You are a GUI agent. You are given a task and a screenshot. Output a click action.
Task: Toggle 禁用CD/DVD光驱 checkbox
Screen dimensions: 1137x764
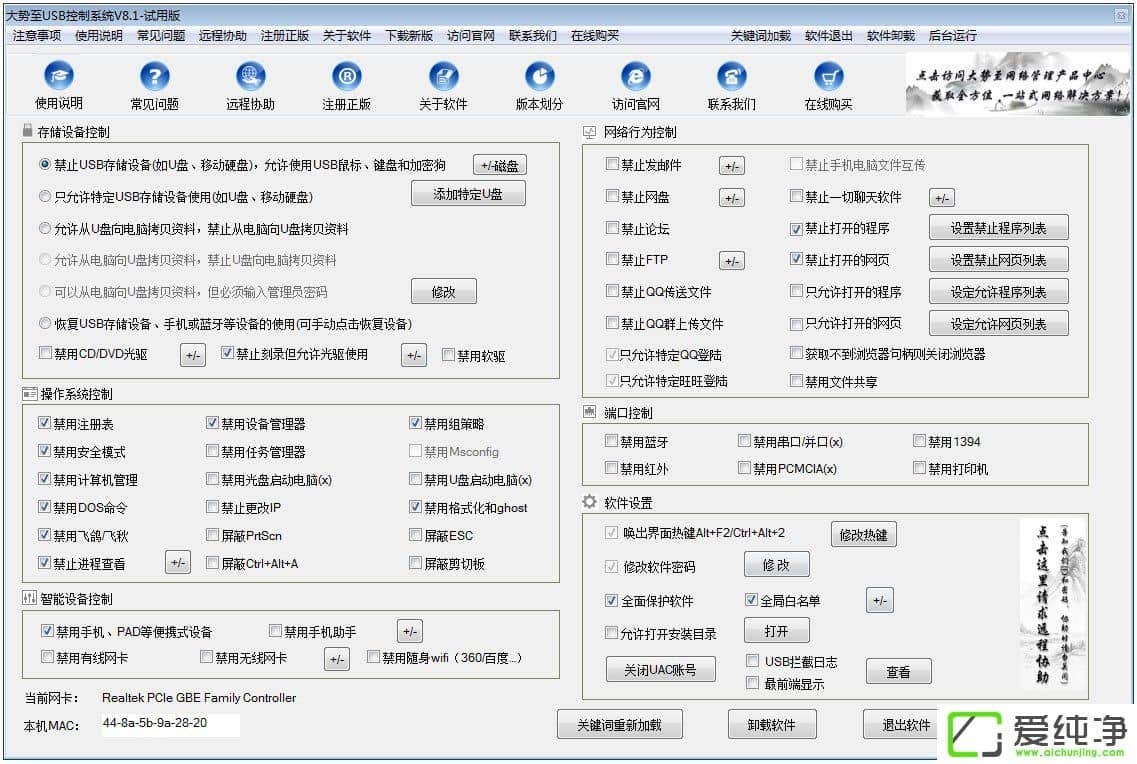[x=45, y=353]
